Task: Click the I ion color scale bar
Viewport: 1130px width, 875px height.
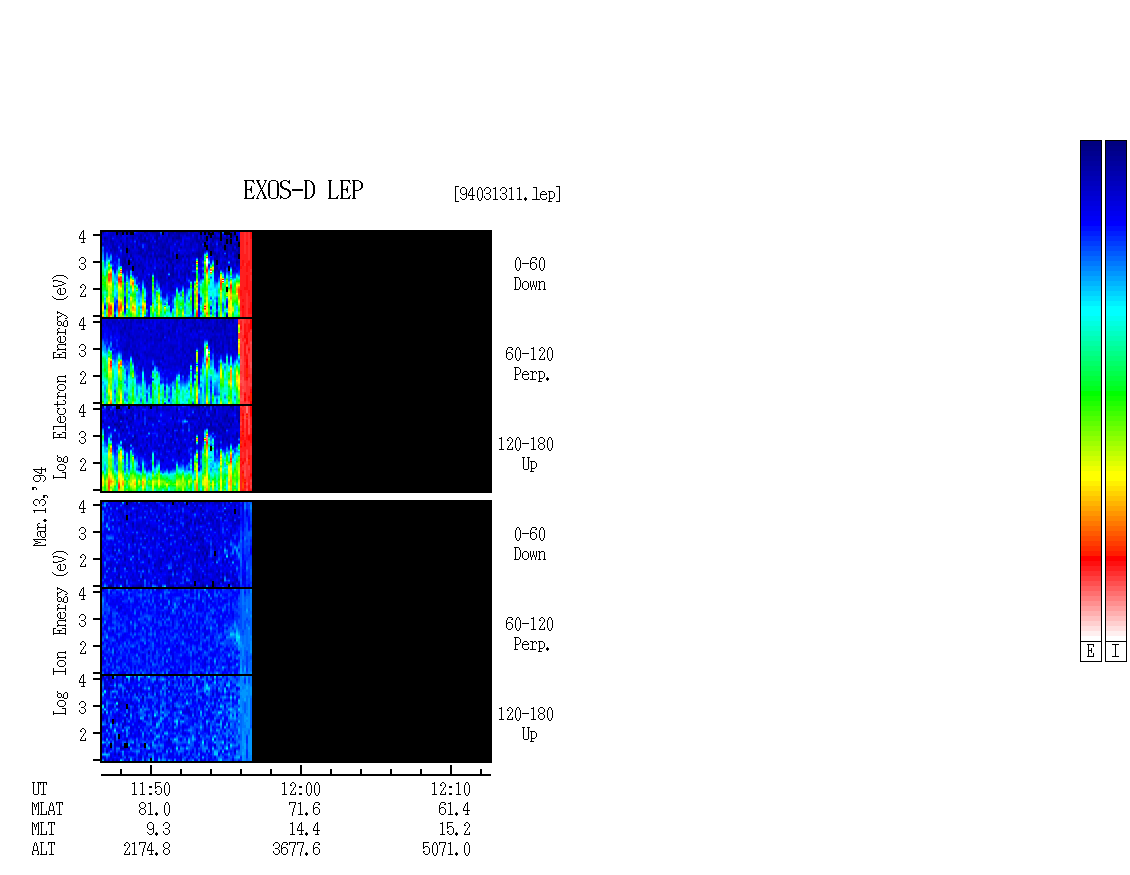Action: click(1116, 390)
